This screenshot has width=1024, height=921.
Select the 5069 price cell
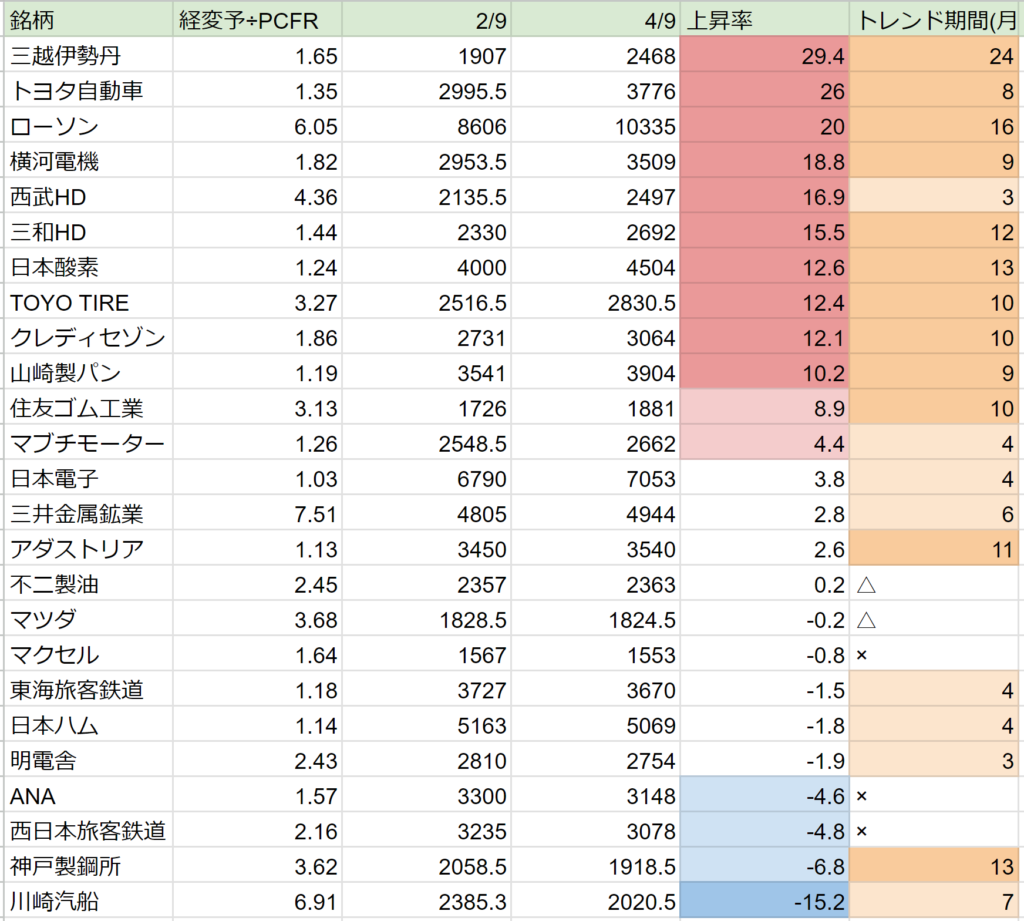596,726
